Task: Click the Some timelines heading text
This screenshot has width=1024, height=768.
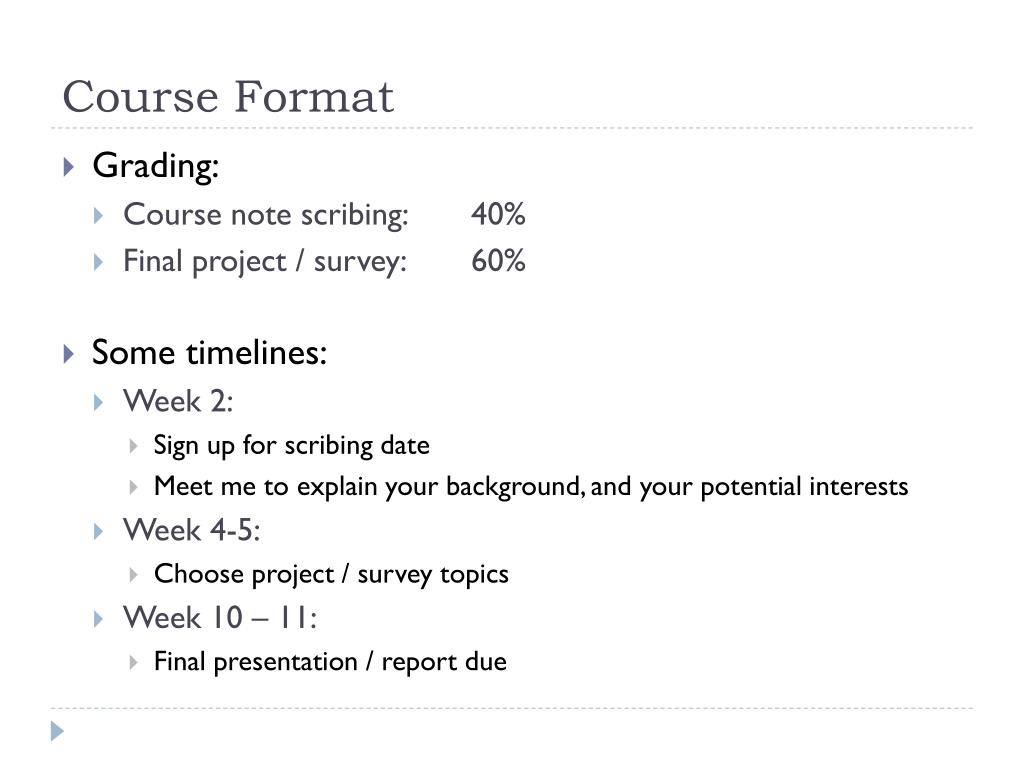Action: [x=209, y=353]
